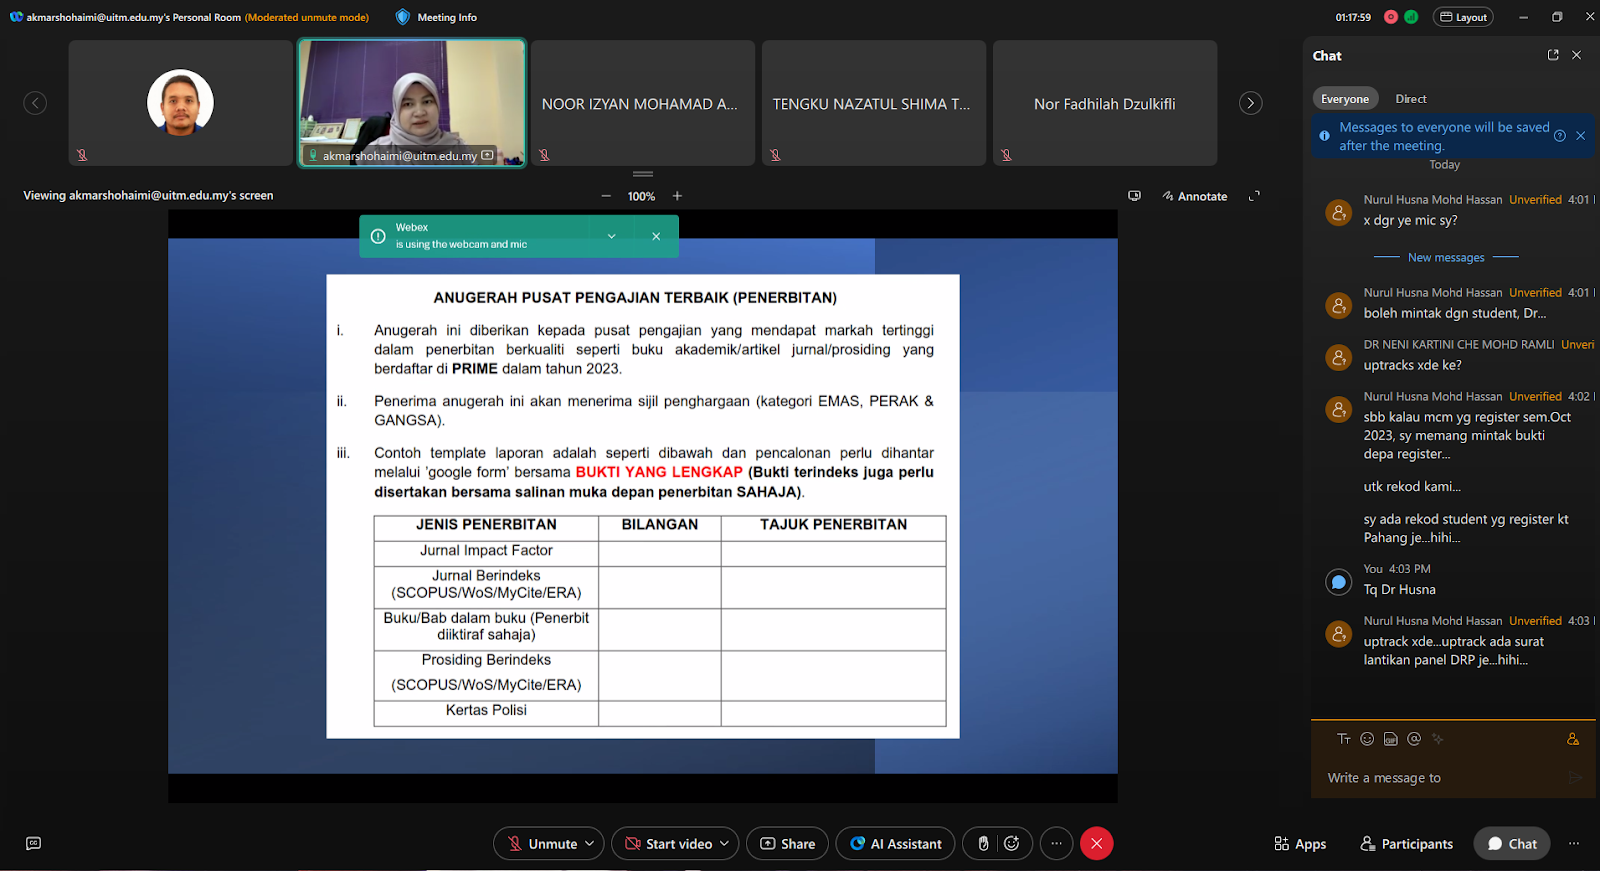Select akmarshohaimi's video thumbnail
Image resolution: width=1600 pixels, height=871 pixels.
[412, 102]
